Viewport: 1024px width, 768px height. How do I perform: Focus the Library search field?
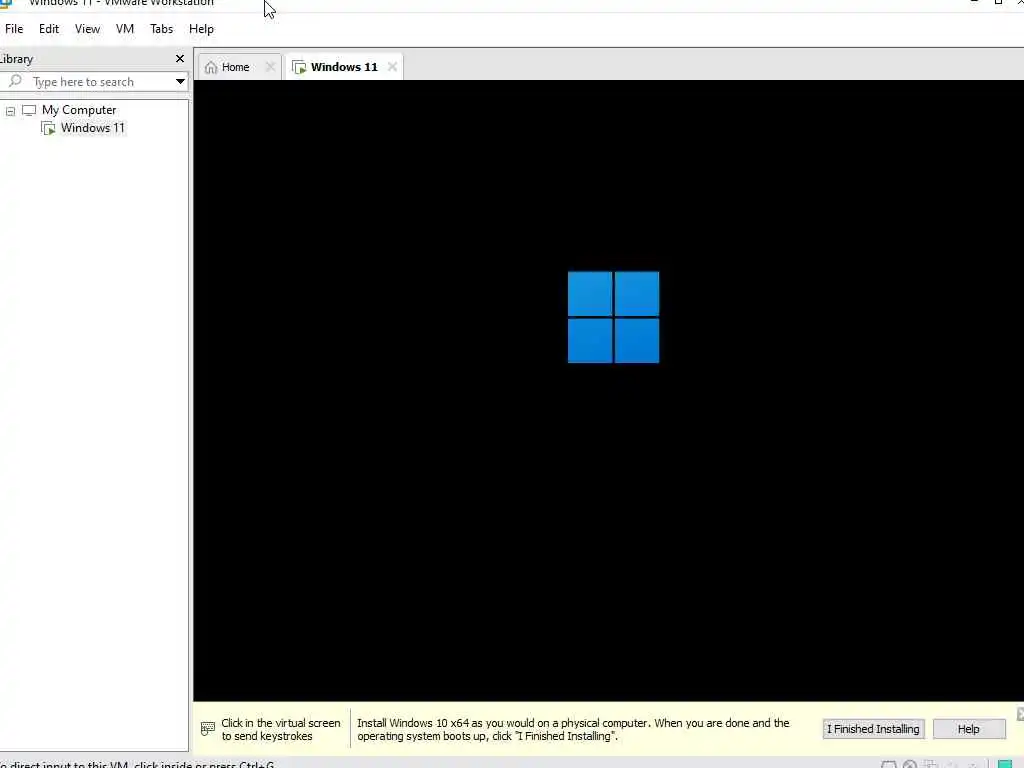[95, 82]
